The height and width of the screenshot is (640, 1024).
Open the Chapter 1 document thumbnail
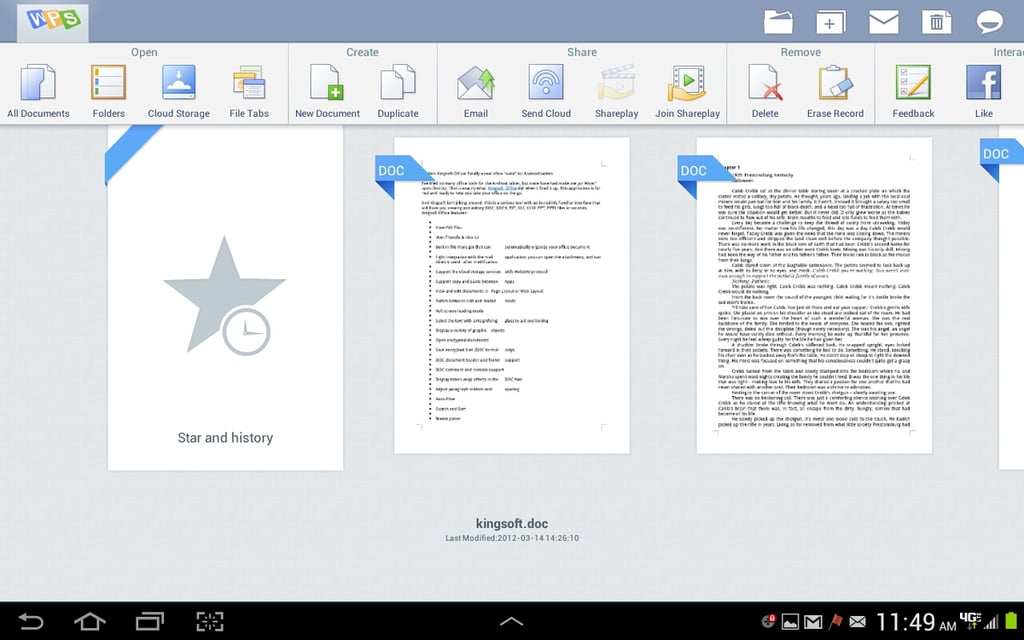814,295
